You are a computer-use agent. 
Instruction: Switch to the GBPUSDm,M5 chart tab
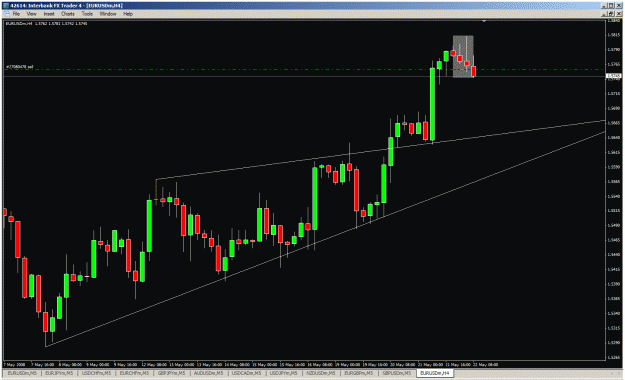(x=397, y=373)
